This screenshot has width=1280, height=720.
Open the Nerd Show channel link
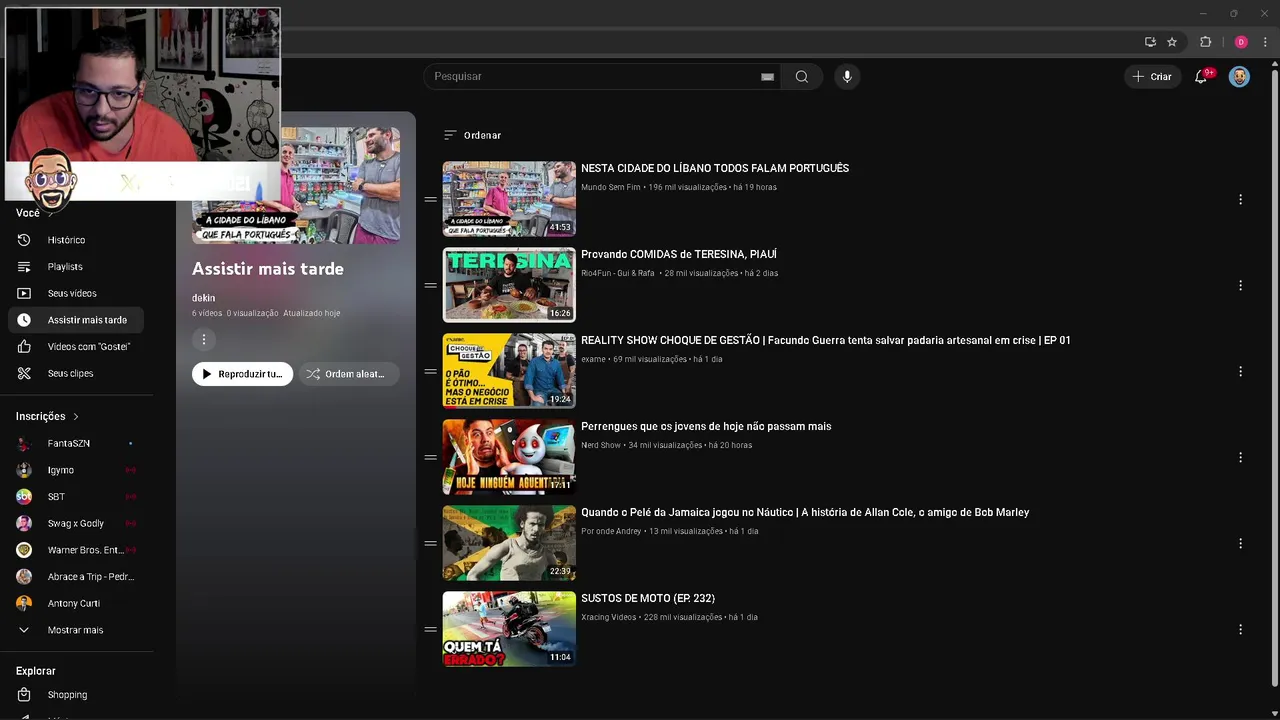(601, 445)
